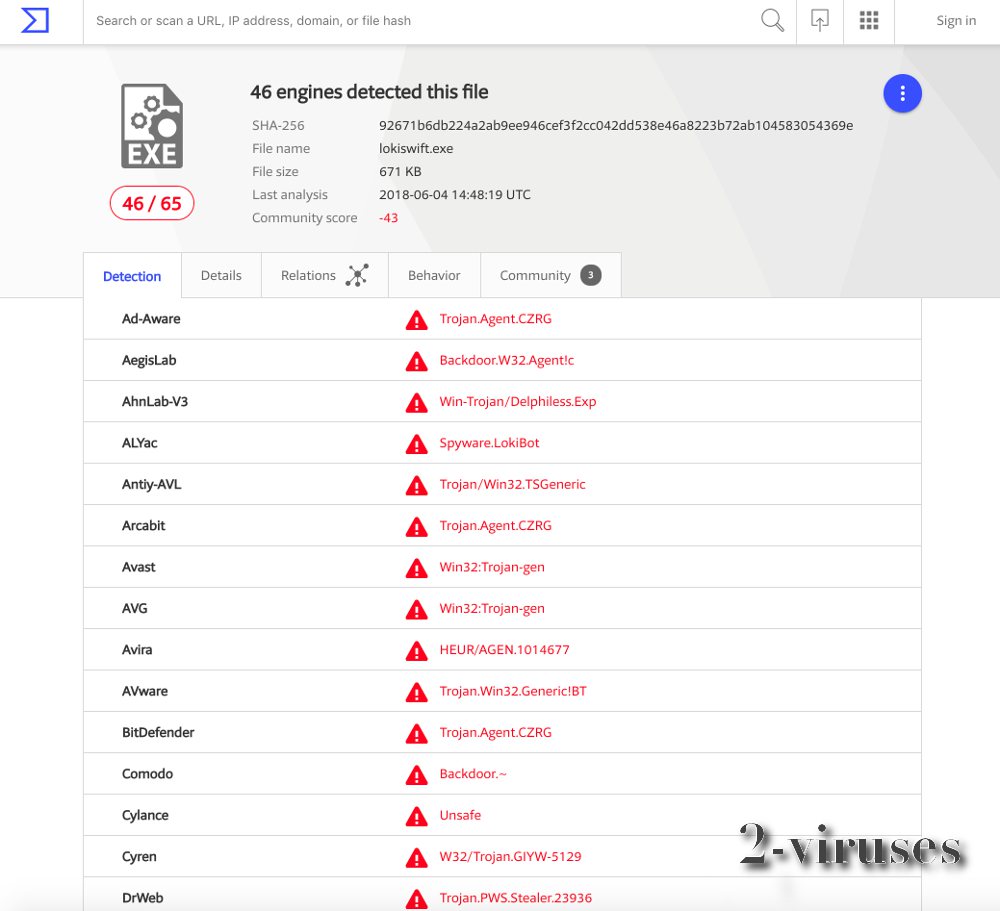This screenshot has width=1000, height=911.
Task: Click the EXE file type icon
Action: click(151, 124)
